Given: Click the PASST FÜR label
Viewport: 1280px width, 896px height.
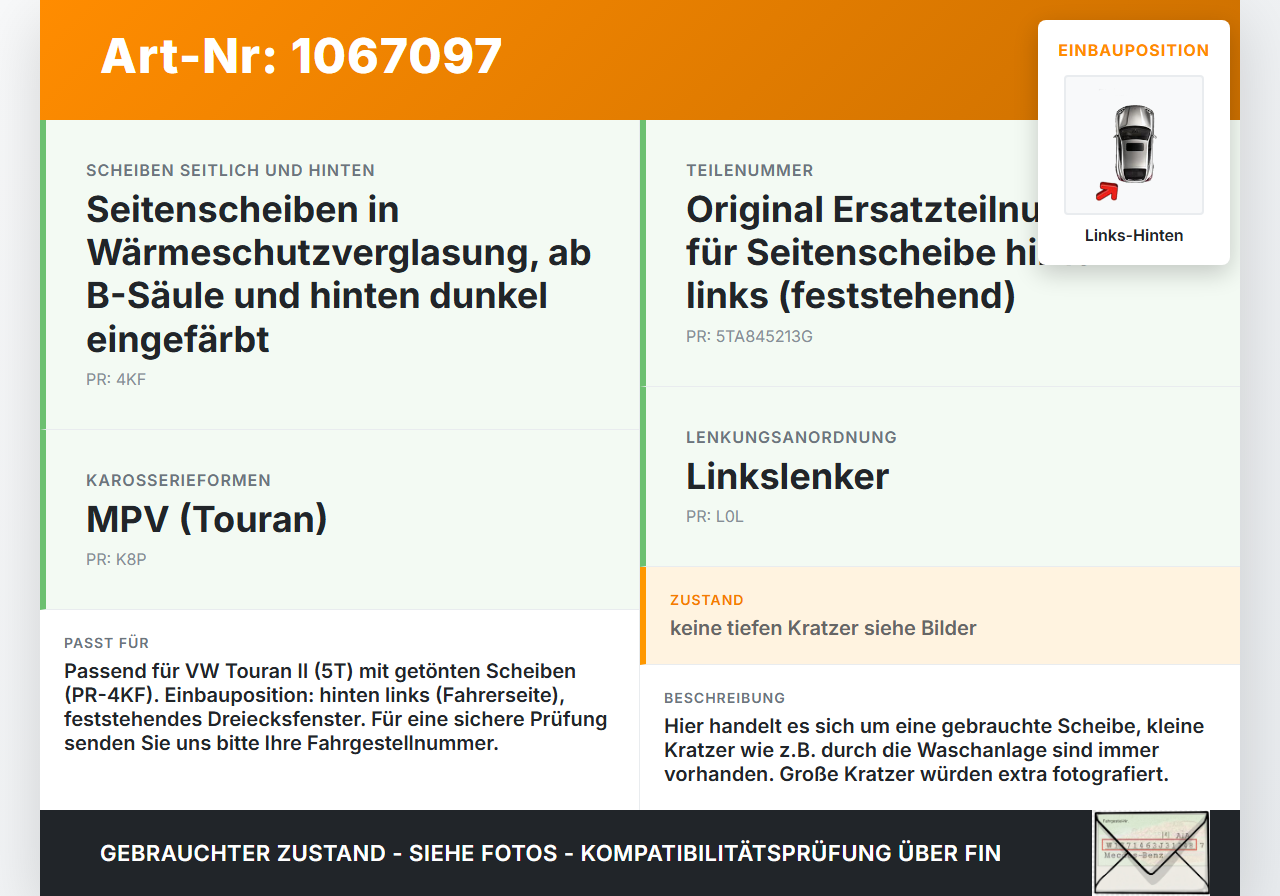Looking at the screenshot, I should click(x=106, y=643).
